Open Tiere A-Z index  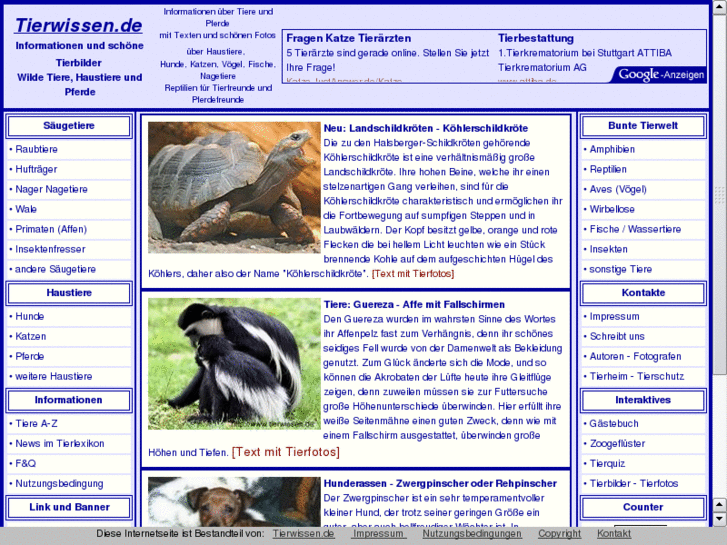pos(37,423)
